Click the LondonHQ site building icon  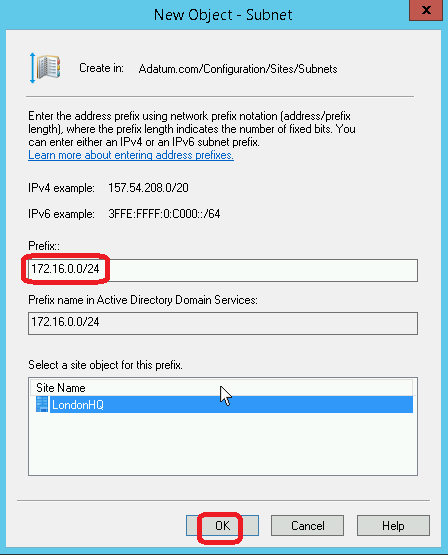[x=42, y=404]
